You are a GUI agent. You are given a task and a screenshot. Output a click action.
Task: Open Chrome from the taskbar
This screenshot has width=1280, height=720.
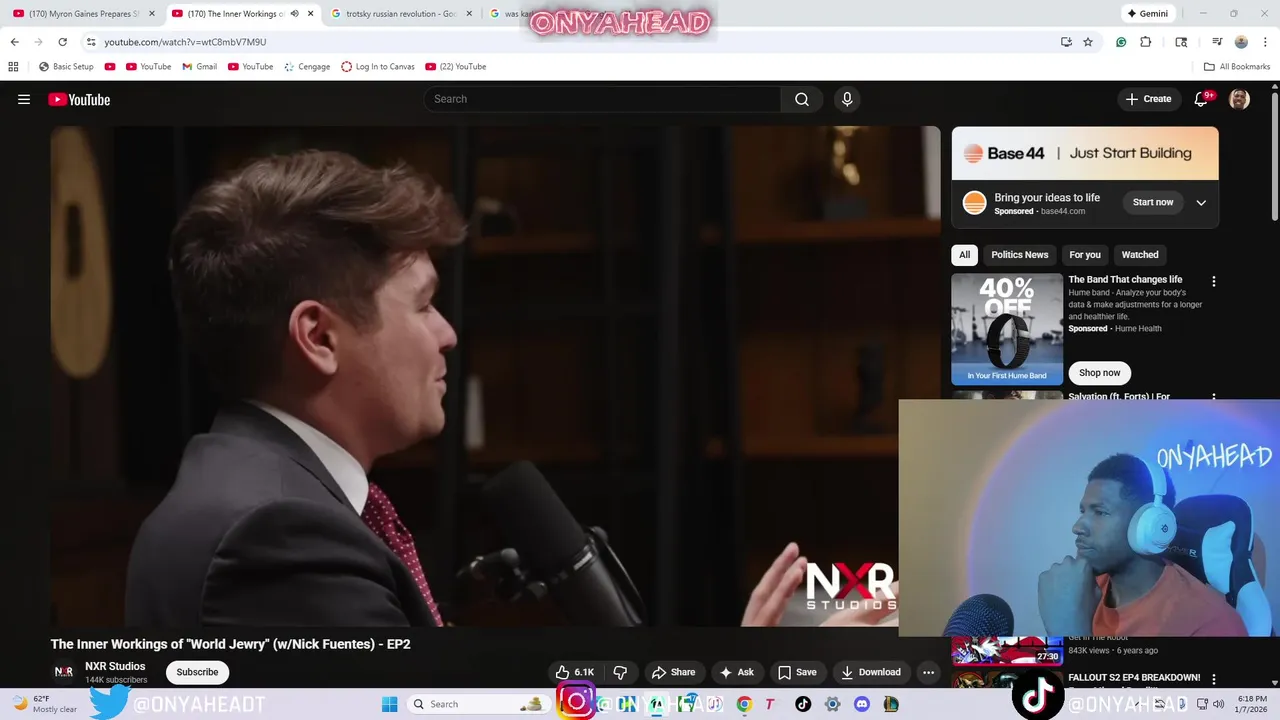click(744, 704)
